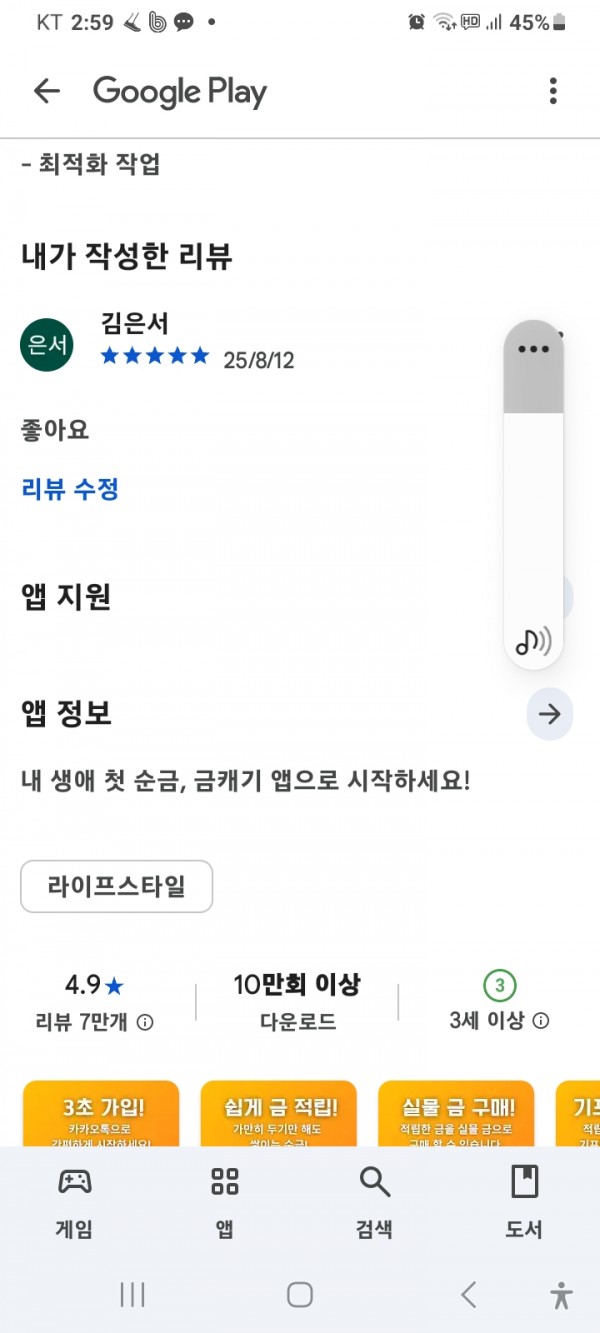600x1333 pixels.
Task: Open the 3초 가입 screenshot thumbnail
Action: pyautogui.click(x=101, y=1113)
